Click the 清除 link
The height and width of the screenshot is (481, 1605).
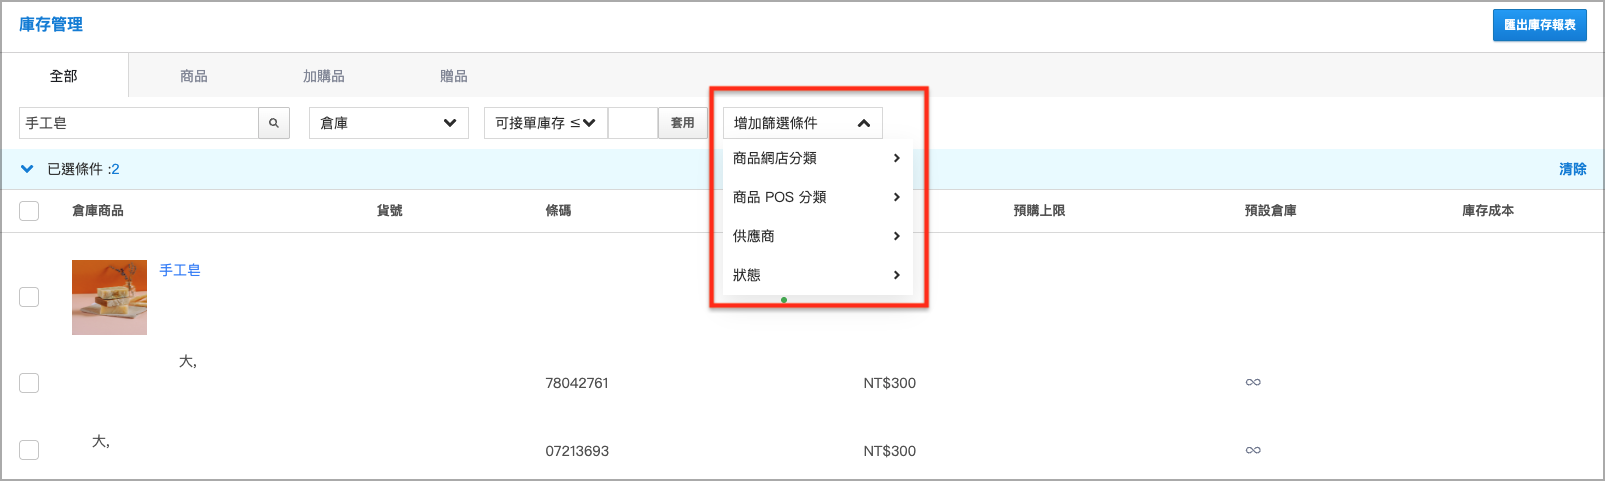point(1573,169)
